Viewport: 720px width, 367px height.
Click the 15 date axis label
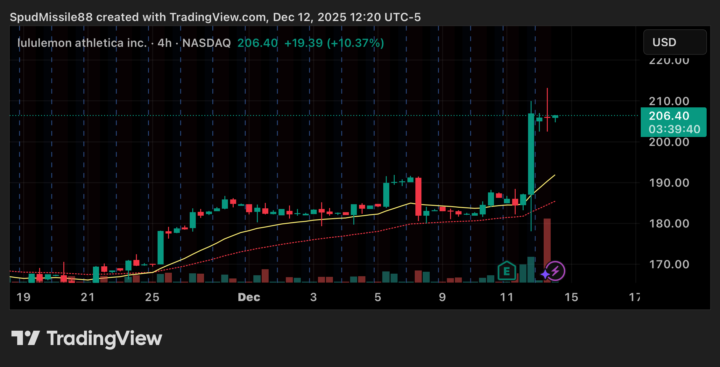tap(571, 297)
